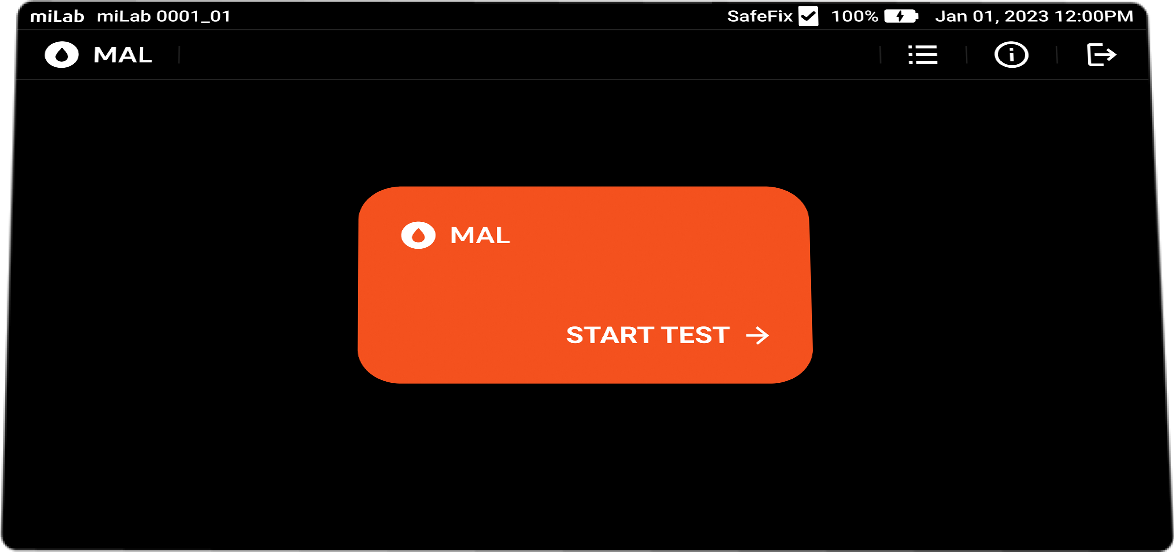Open the orange MAL test card

585,285
